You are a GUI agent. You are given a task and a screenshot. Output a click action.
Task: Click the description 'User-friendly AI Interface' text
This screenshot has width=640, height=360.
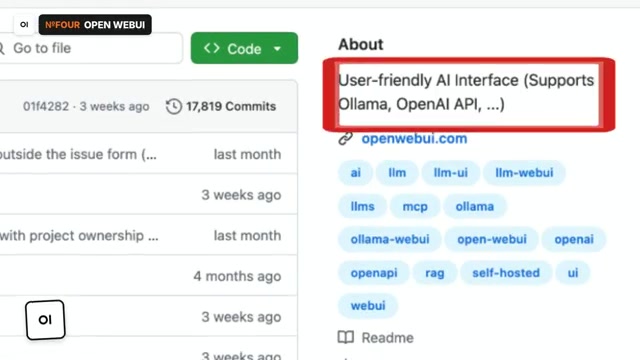pos(466,92)
